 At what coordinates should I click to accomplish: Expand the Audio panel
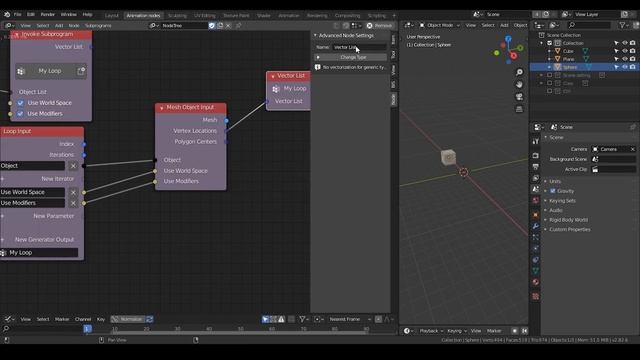[556, 210]
